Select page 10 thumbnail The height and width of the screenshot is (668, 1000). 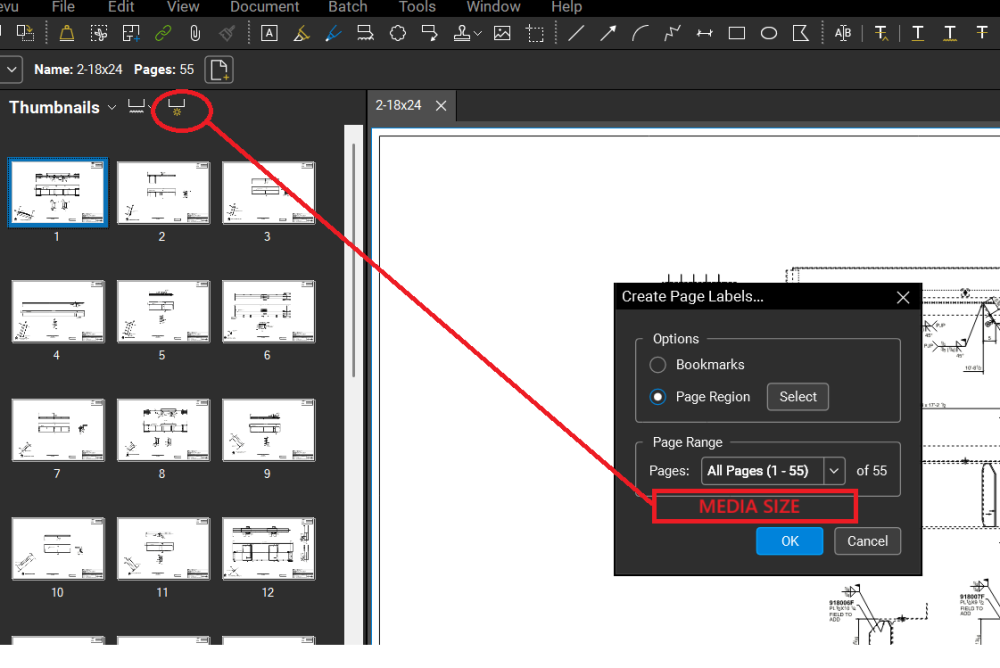tap(58, 549)
